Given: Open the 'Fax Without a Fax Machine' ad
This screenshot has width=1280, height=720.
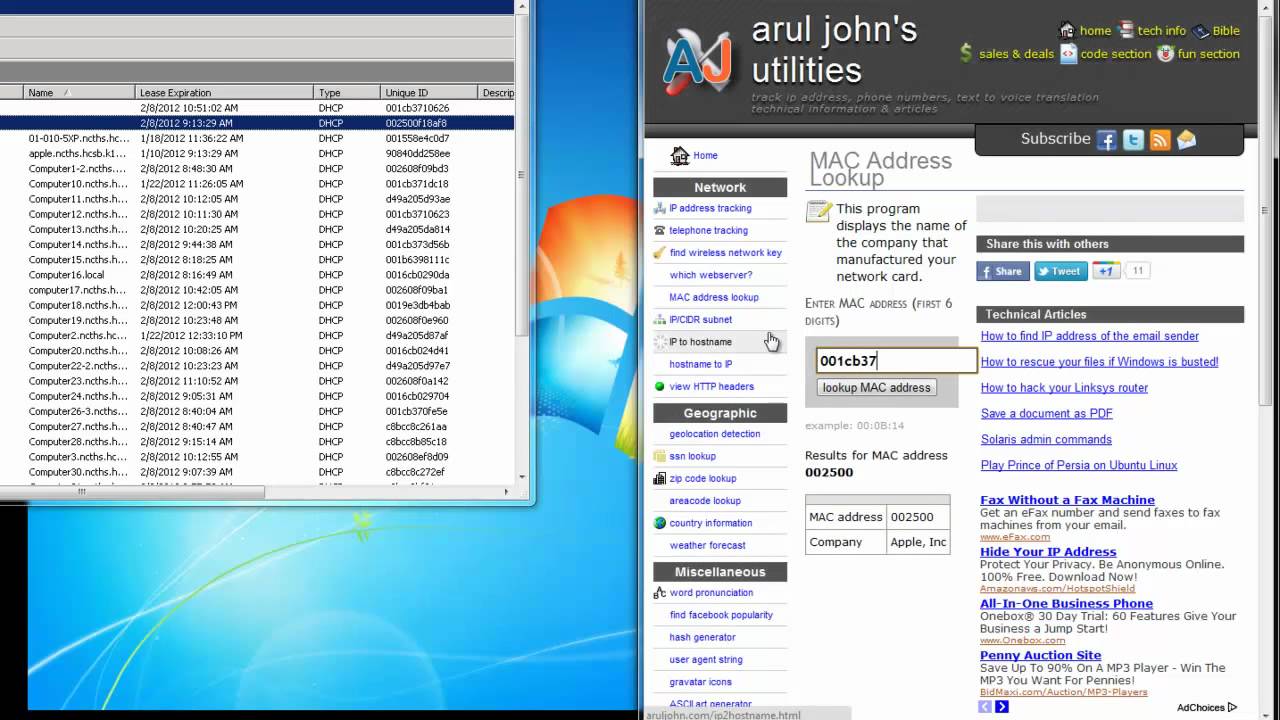Looking at the screenshot, I should click(1067, 500).
